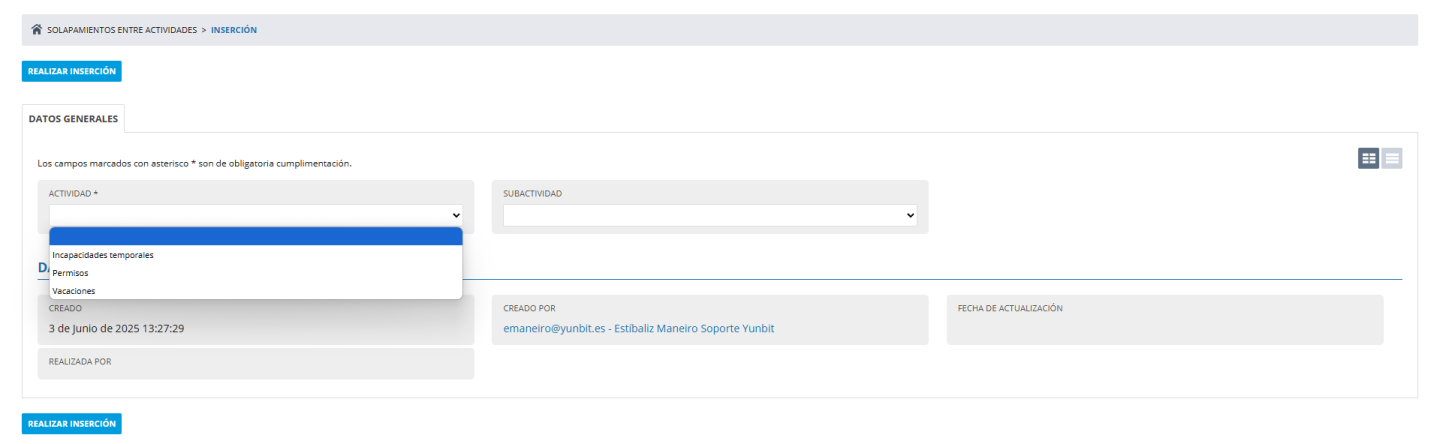Click the Subactividad field label
The image size is (1440, 444).
pos(532,194)
